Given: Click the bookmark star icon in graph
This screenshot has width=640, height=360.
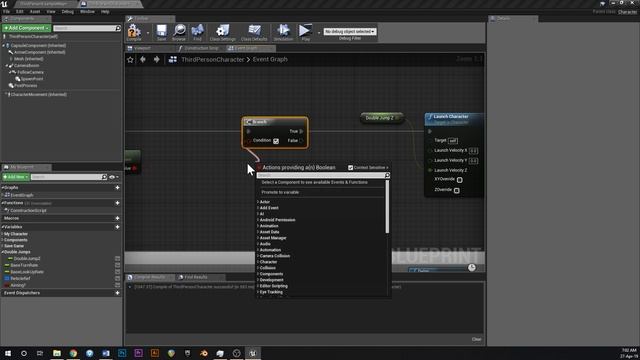Looking at the screenshot, I should click(130, 60).
